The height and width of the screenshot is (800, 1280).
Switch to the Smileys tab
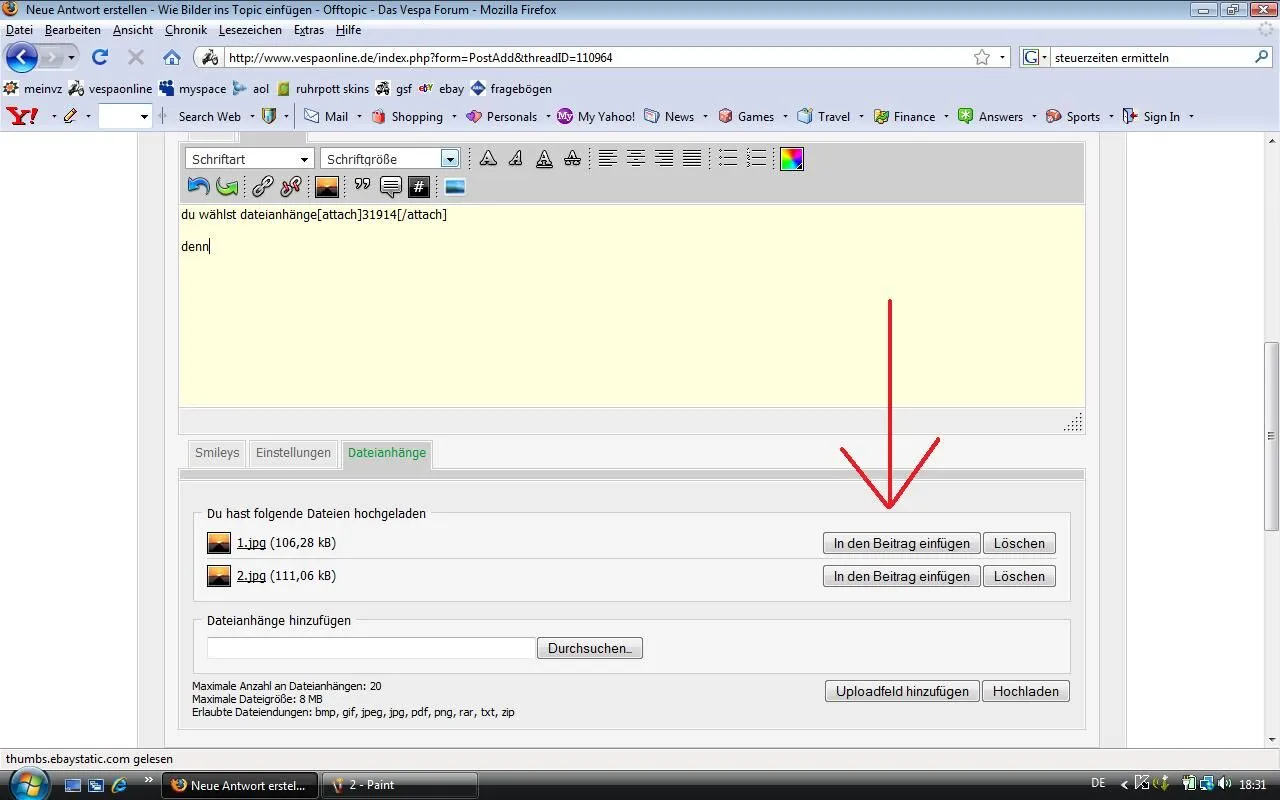pos(217,453)
